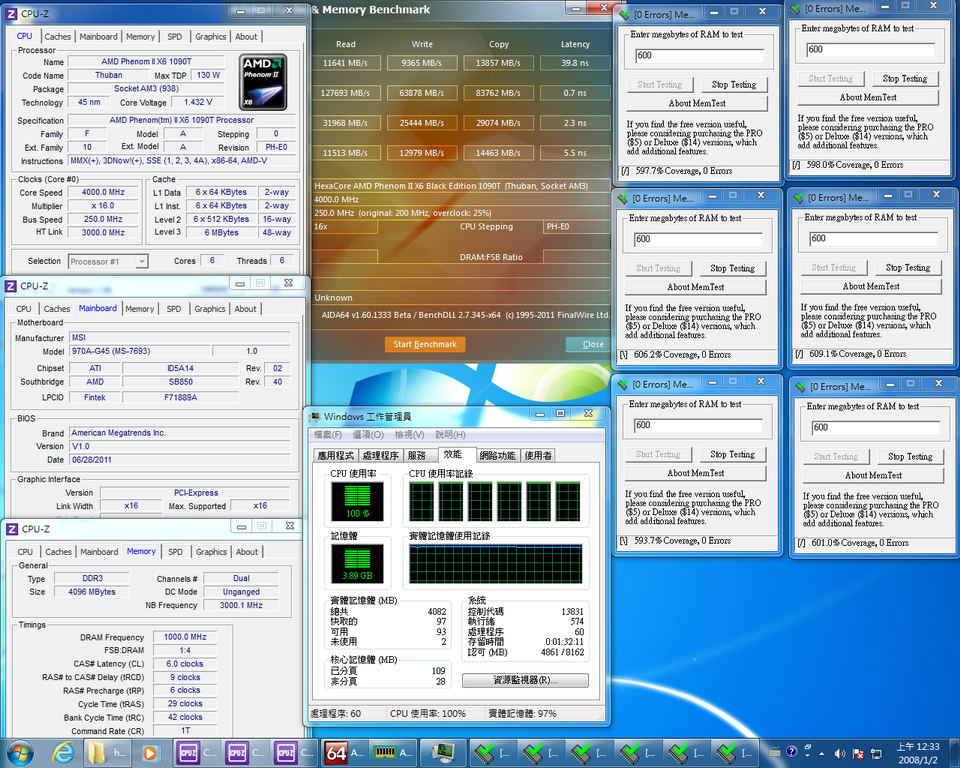Open the 檔案(F) menu in Task Manager
The width and height of the screenshot is (960, 768).
pos(328,435)
